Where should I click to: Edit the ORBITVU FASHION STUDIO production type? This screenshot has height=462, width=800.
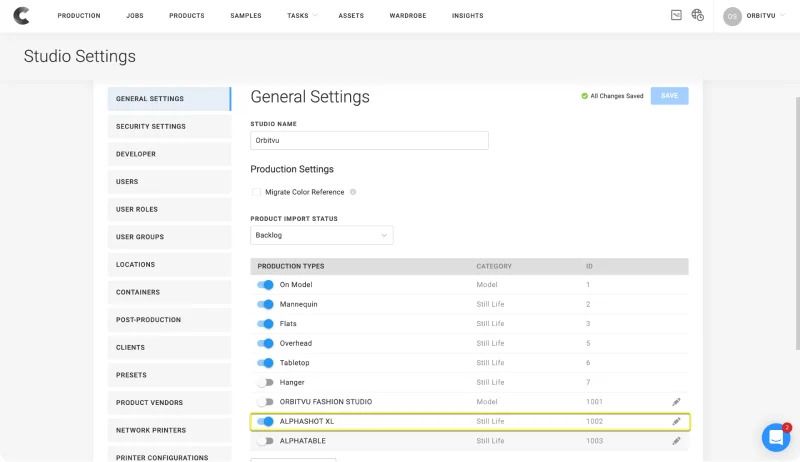(x=676, y=402)
